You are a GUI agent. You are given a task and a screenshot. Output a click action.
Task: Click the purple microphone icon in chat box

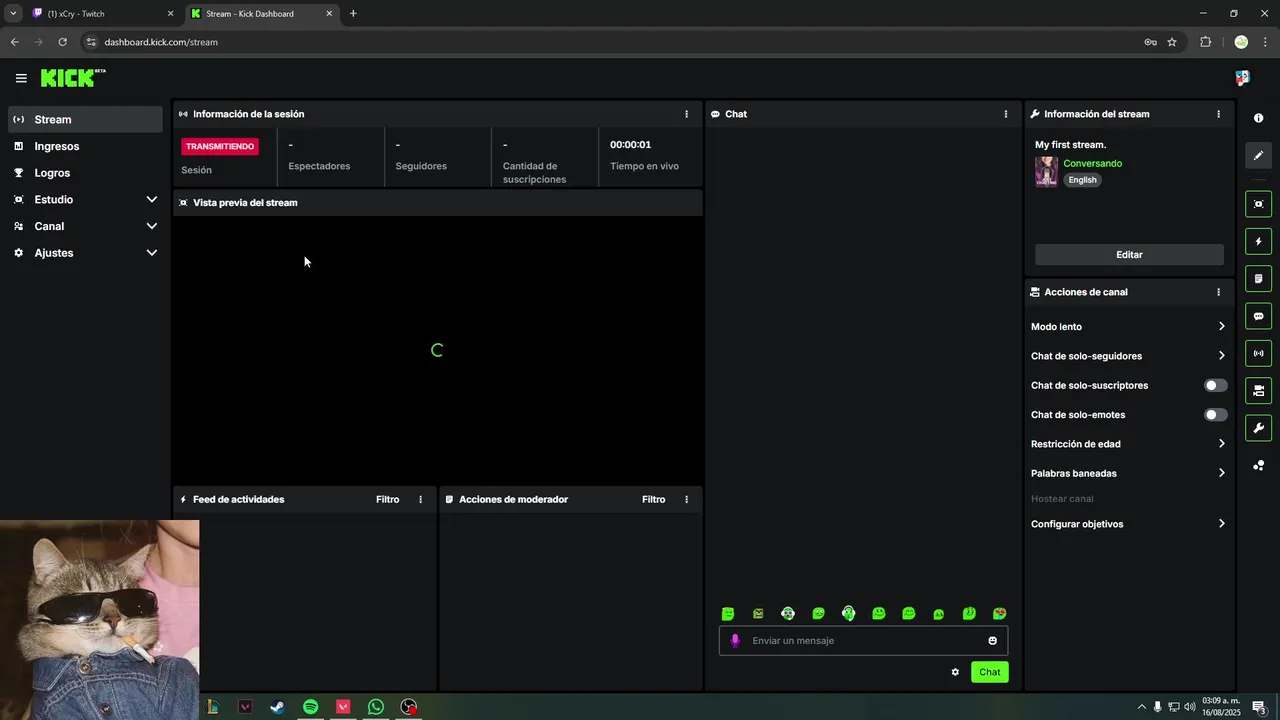pyautogui.click(x=735, y=641)
